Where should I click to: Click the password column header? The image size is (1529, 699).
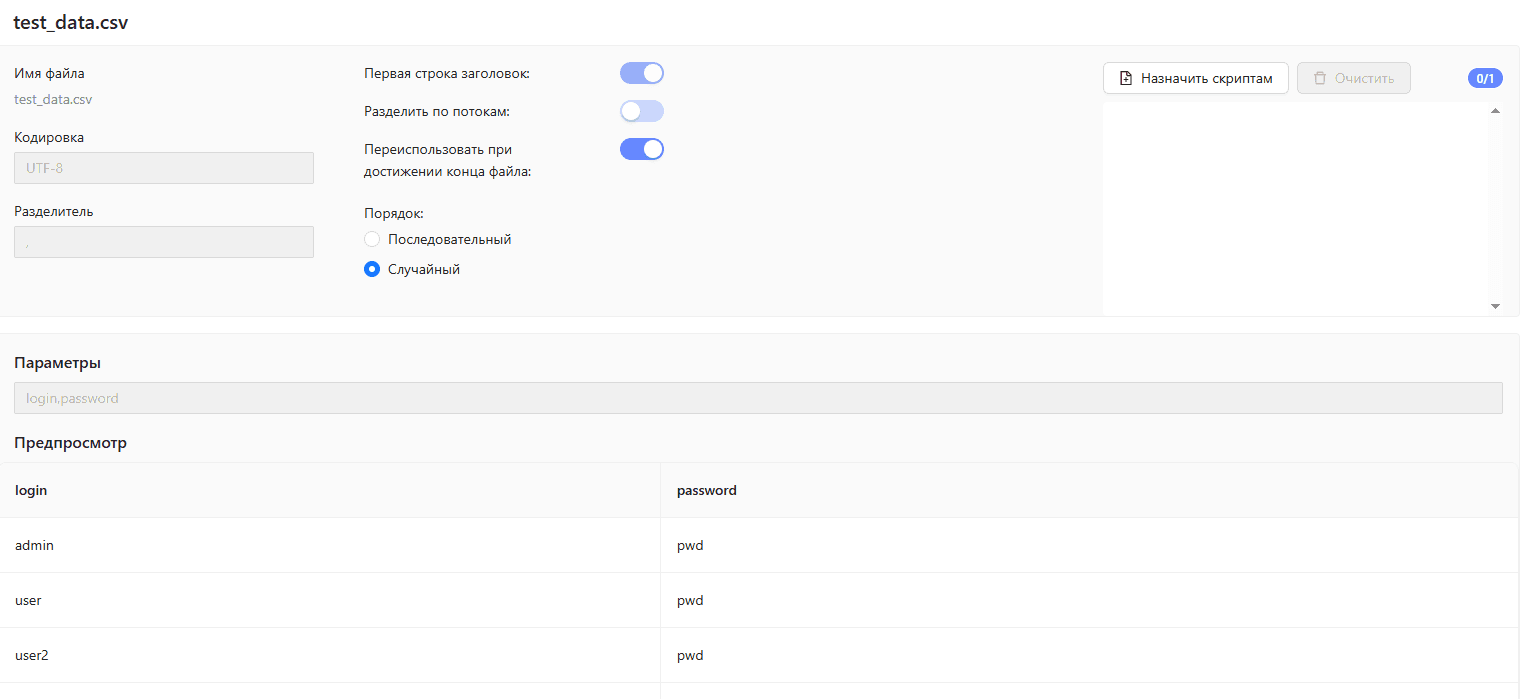1090,490
